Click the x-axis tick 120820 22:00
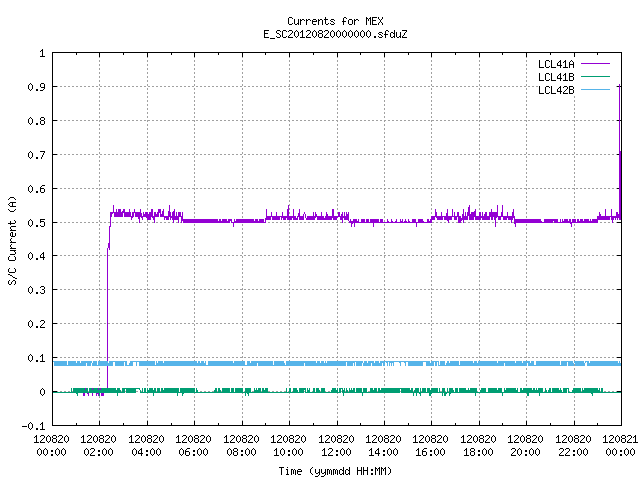The image size is (640, 480). coord(573,446)
